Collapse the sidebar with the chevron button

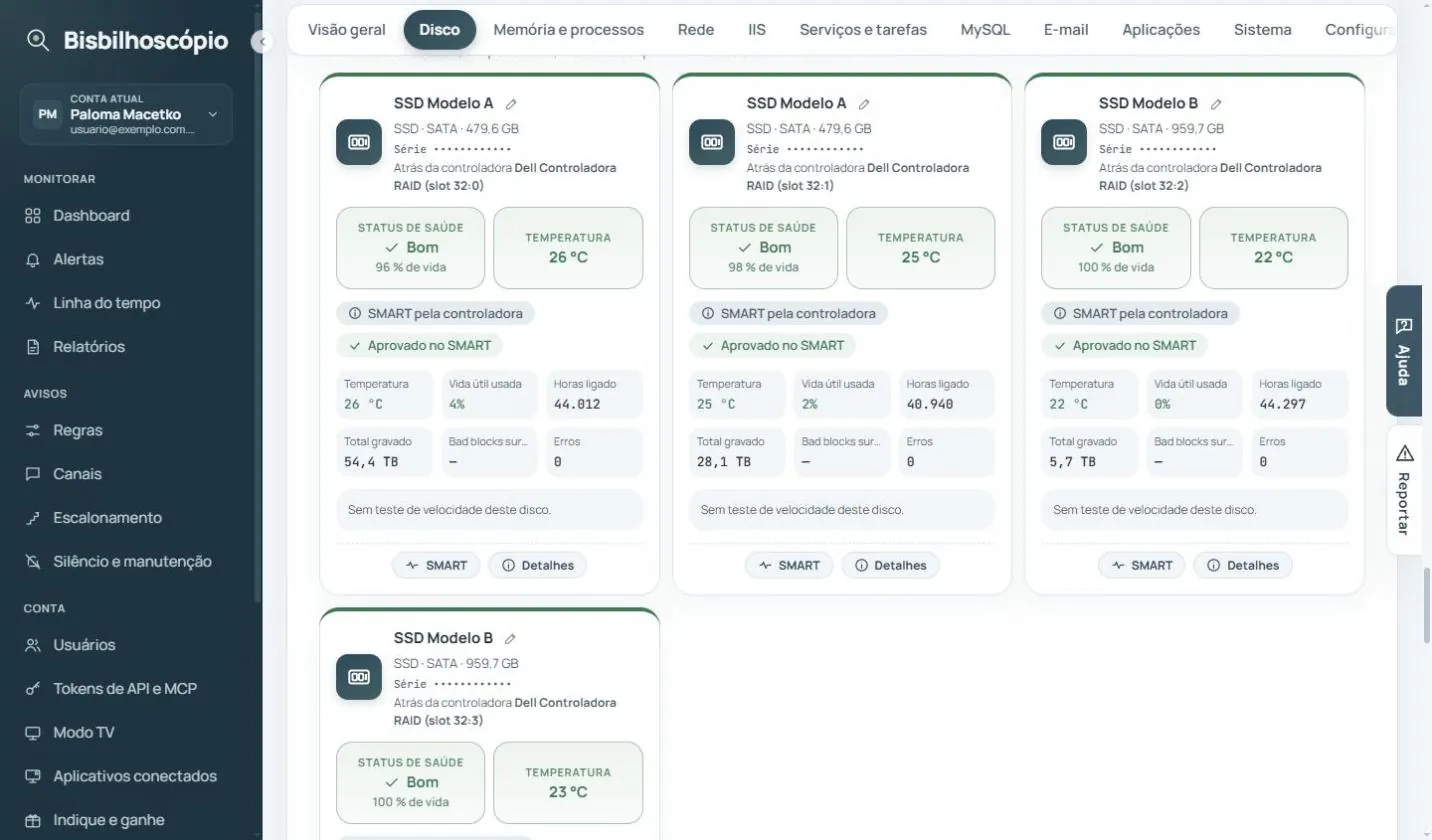(x=262, y=41)
